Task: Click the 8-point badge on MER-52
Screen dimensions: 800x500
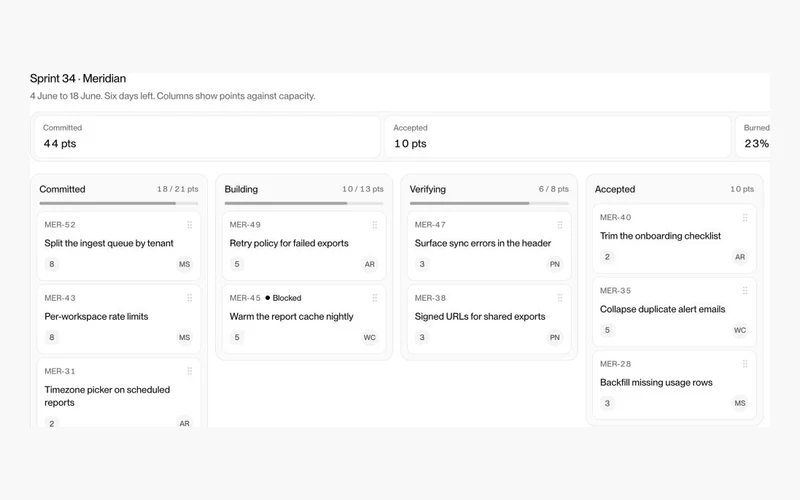Action: 52,264
